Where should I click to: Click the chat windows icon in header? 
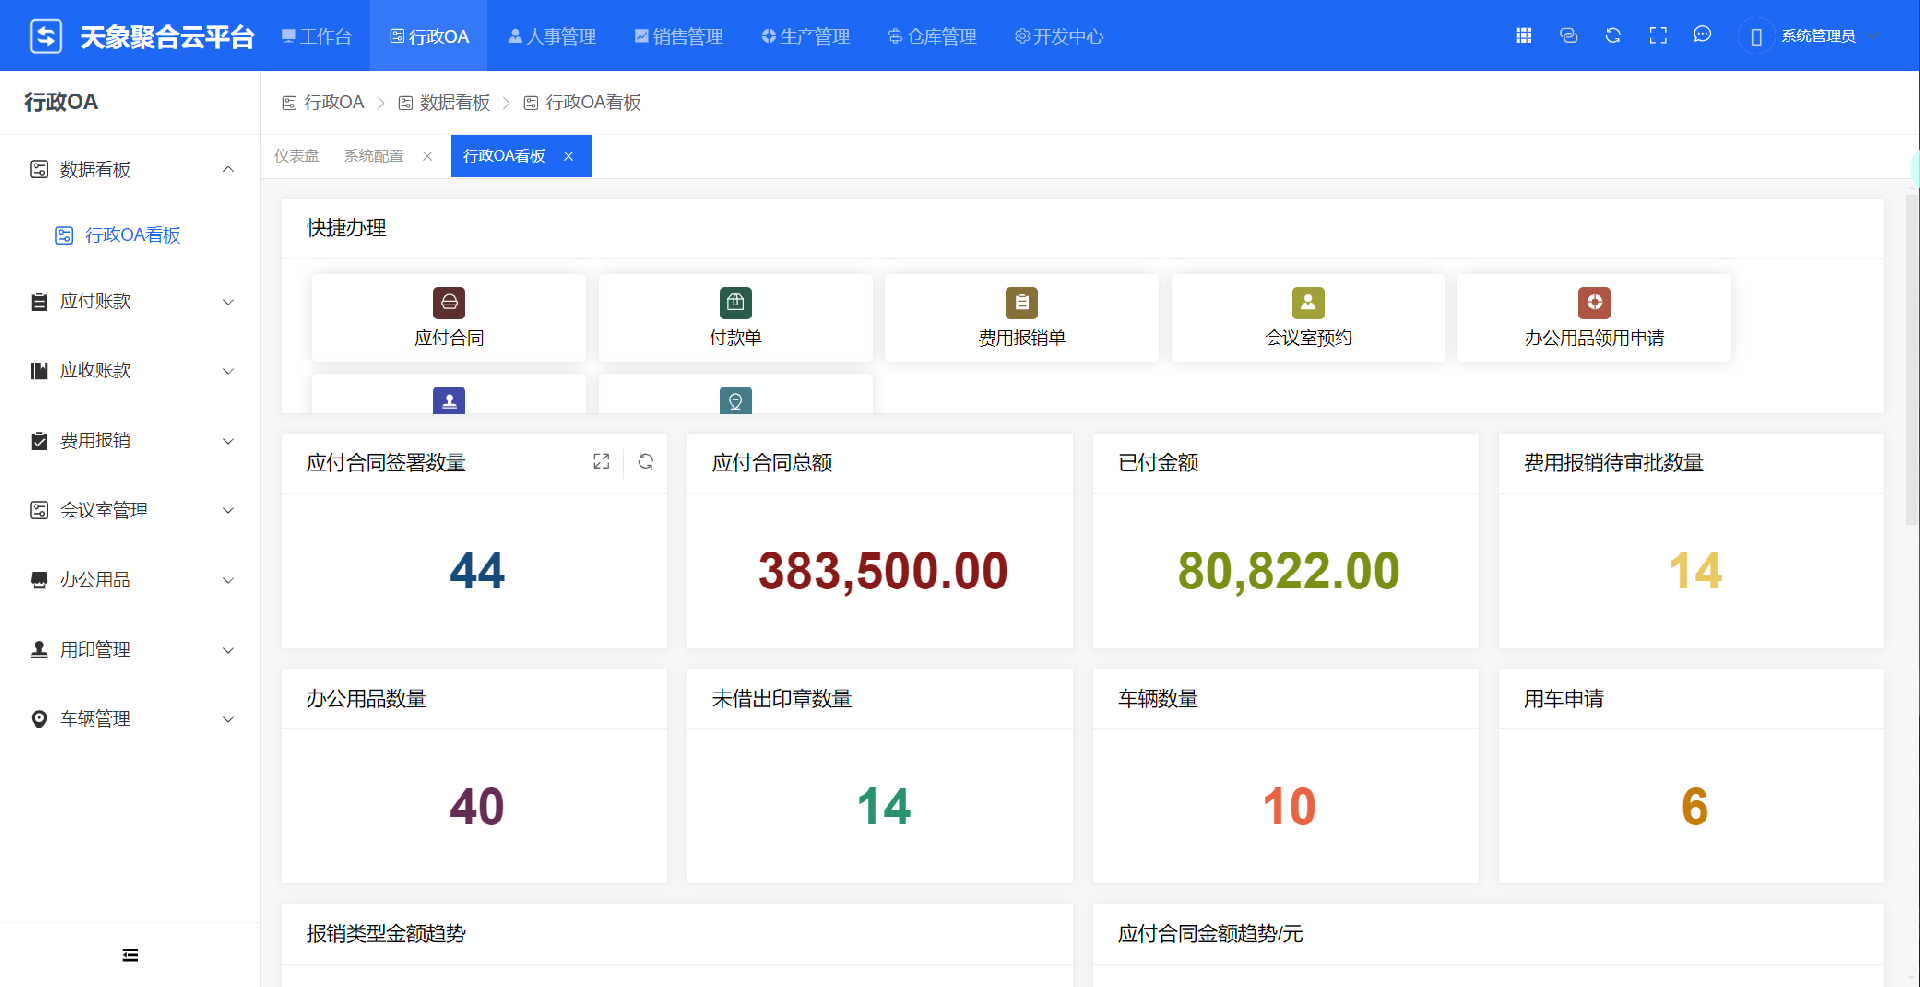(1568, 36)
